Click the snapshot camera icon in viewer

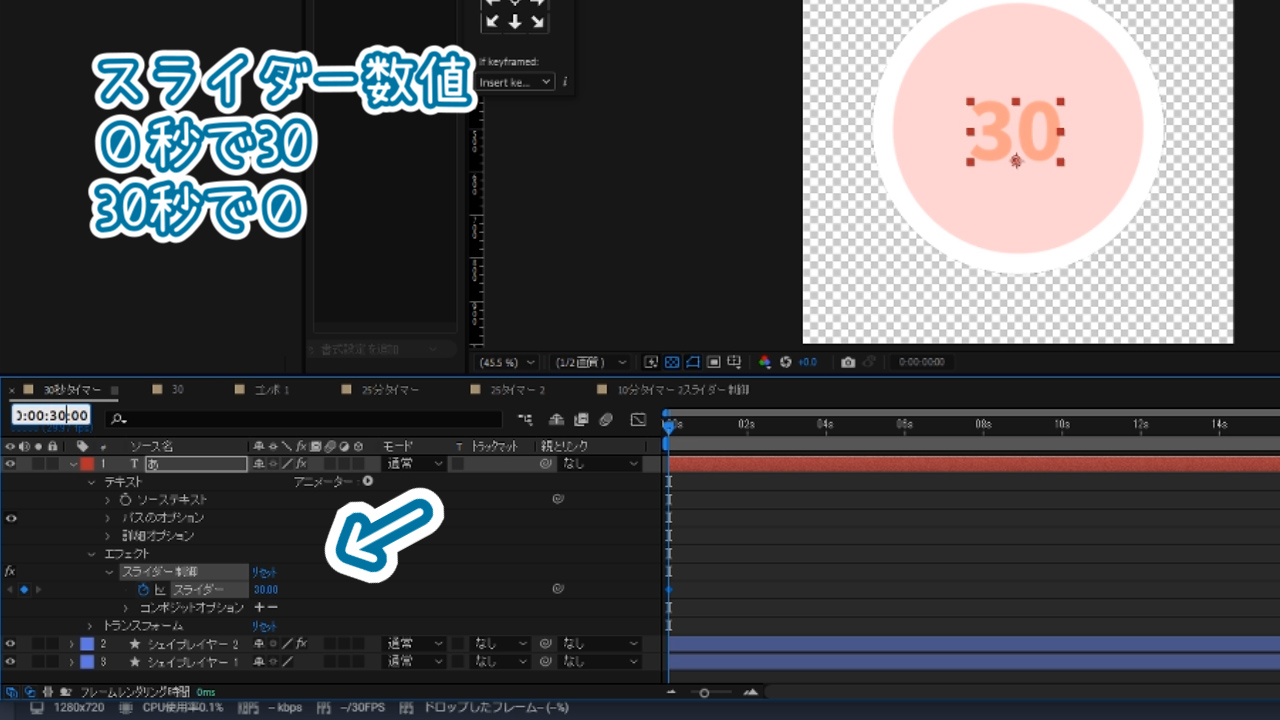pyautogui.click(x=848, y=362)
